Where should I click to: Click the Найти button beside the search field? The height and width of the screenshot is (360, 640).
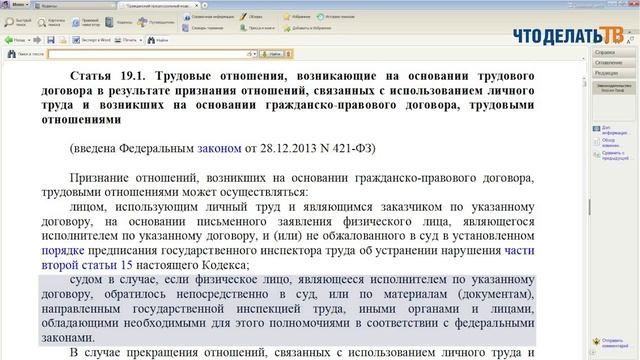click(271, 54)
